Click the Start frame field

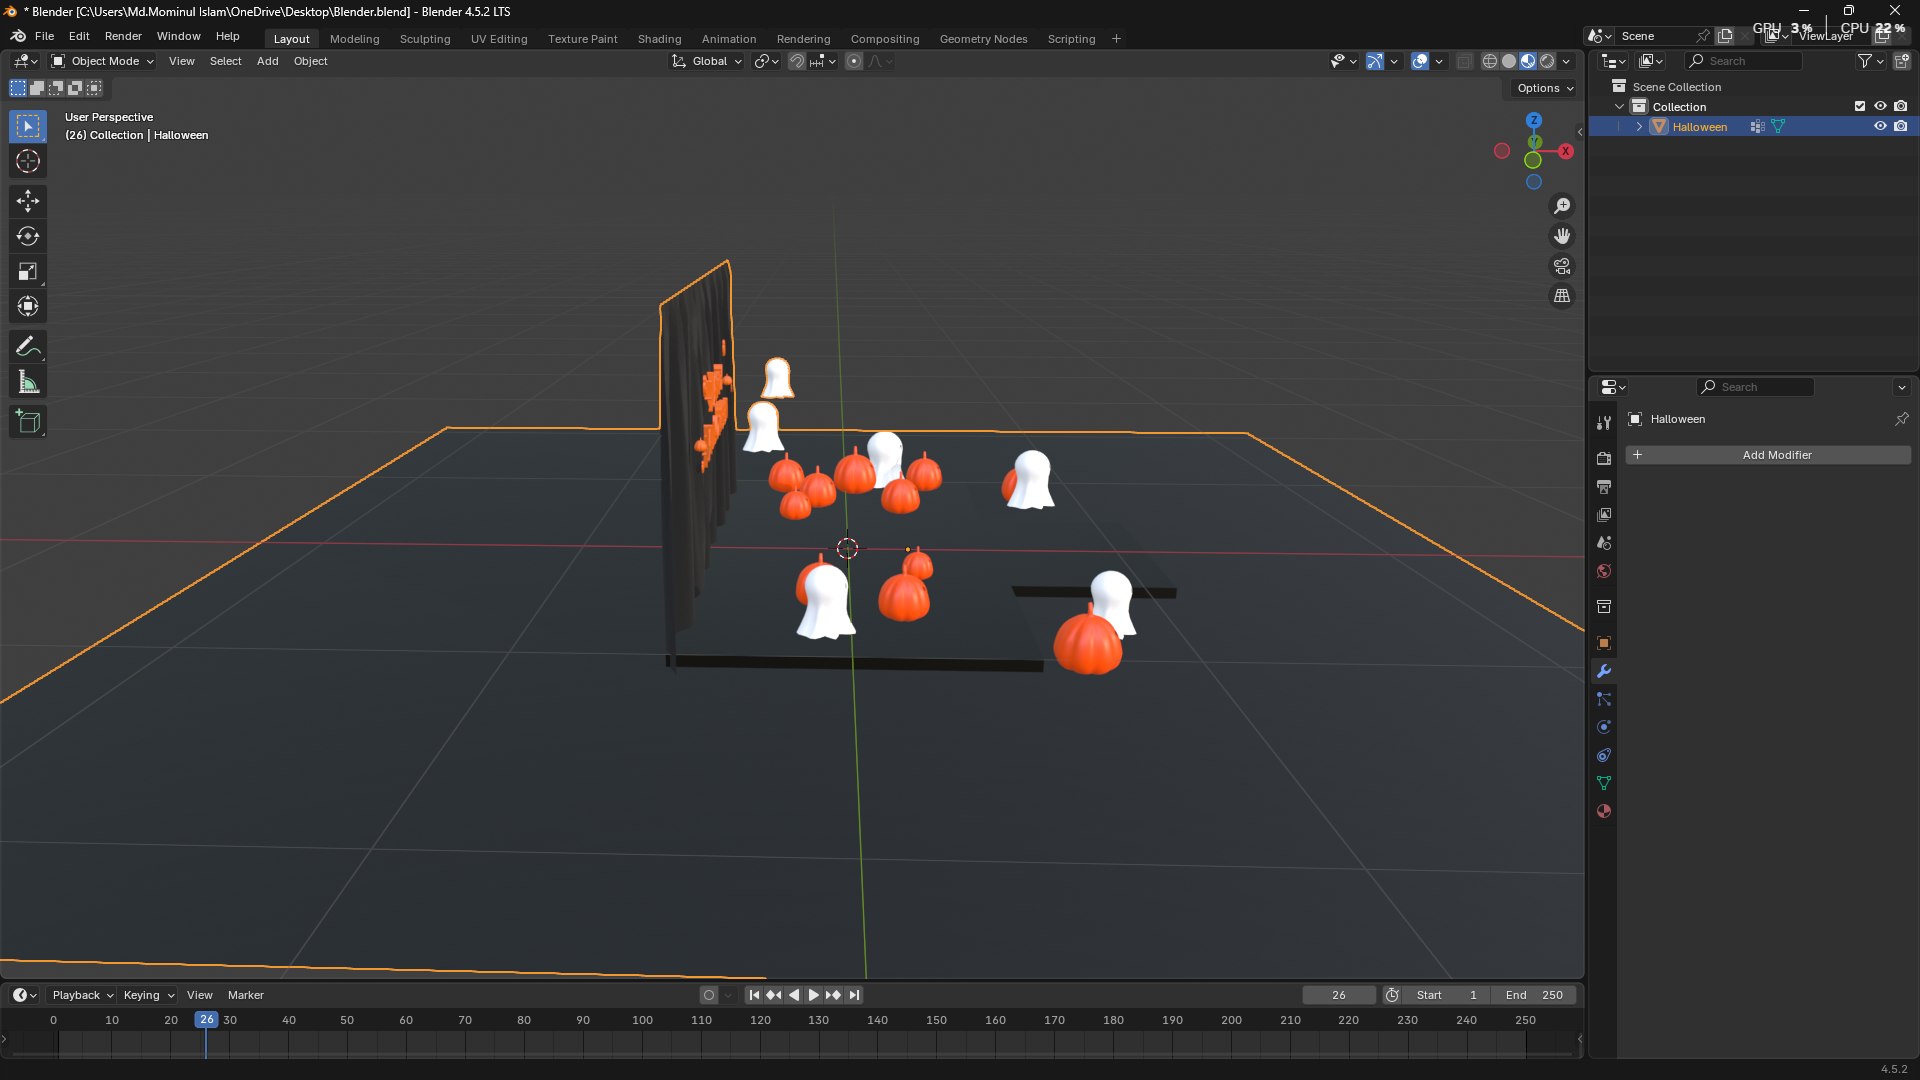point(1446,995)
